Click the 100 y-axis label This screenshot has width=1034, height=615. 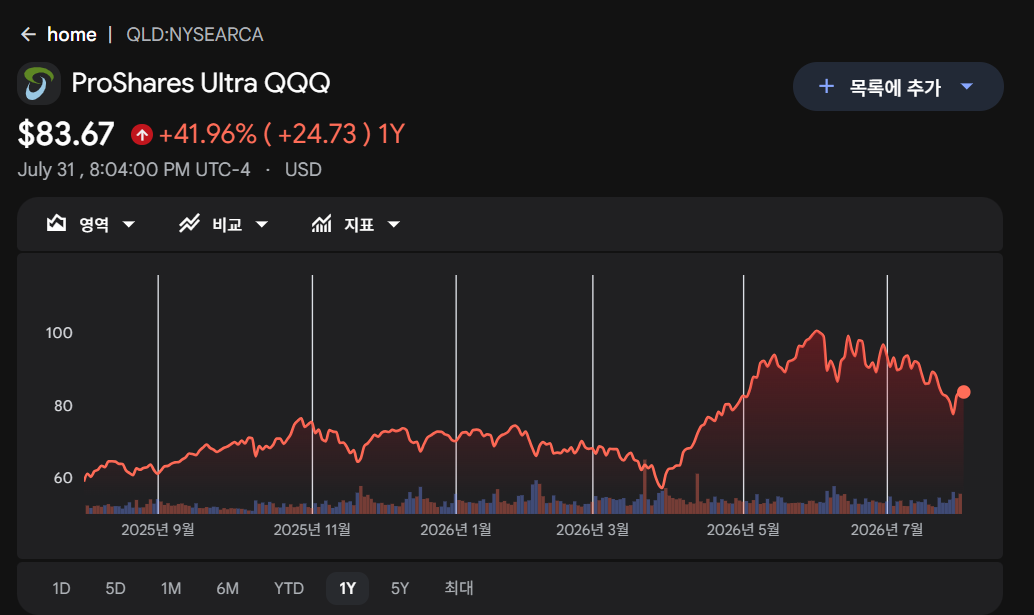coord(59,333)
